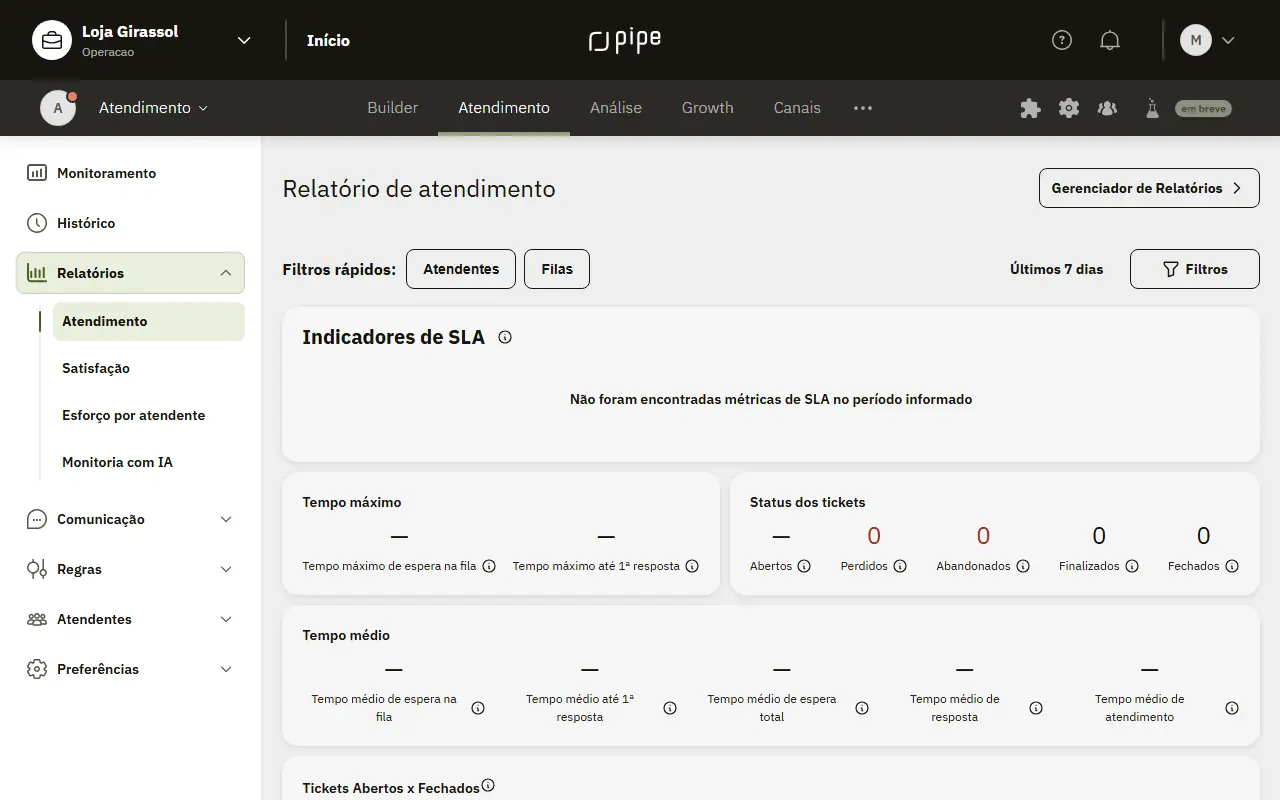Viewport: 1280px width, 800px height.
Task: Toggle the Atendentes quick filter
Action: point(461,269)
